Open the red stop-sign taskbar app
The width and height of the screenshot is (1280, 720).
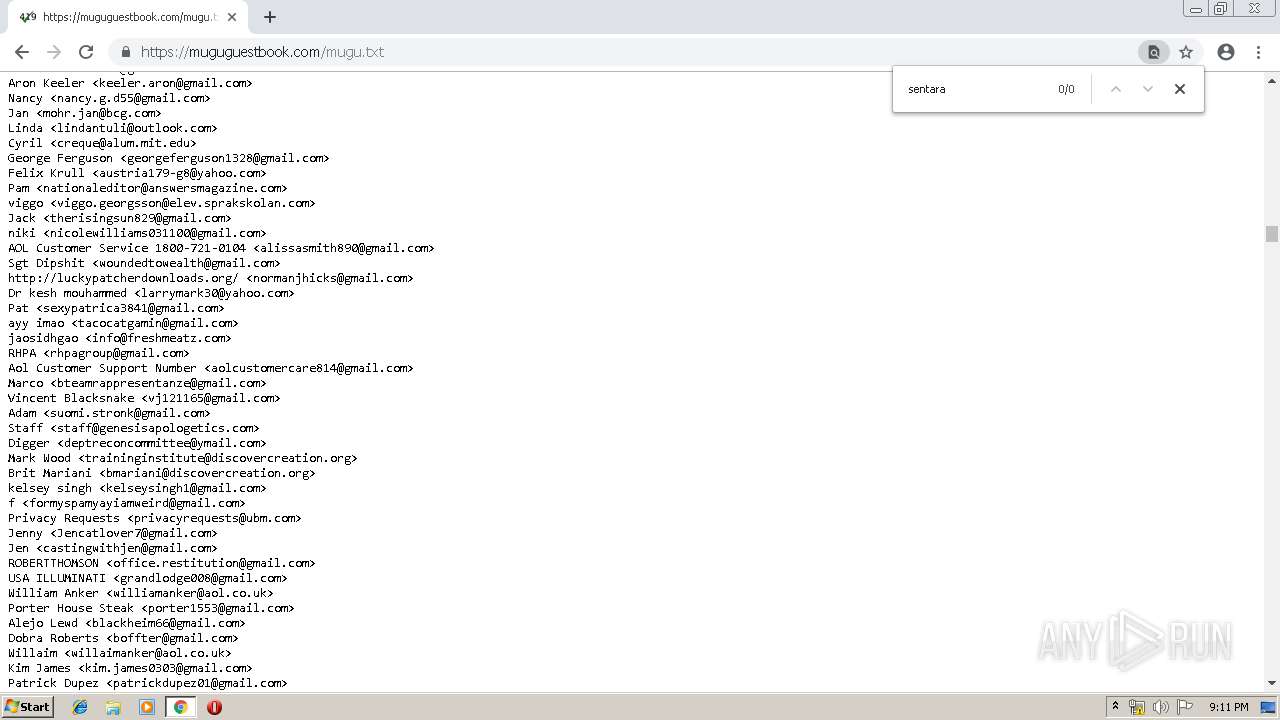[x=214, y=707]
